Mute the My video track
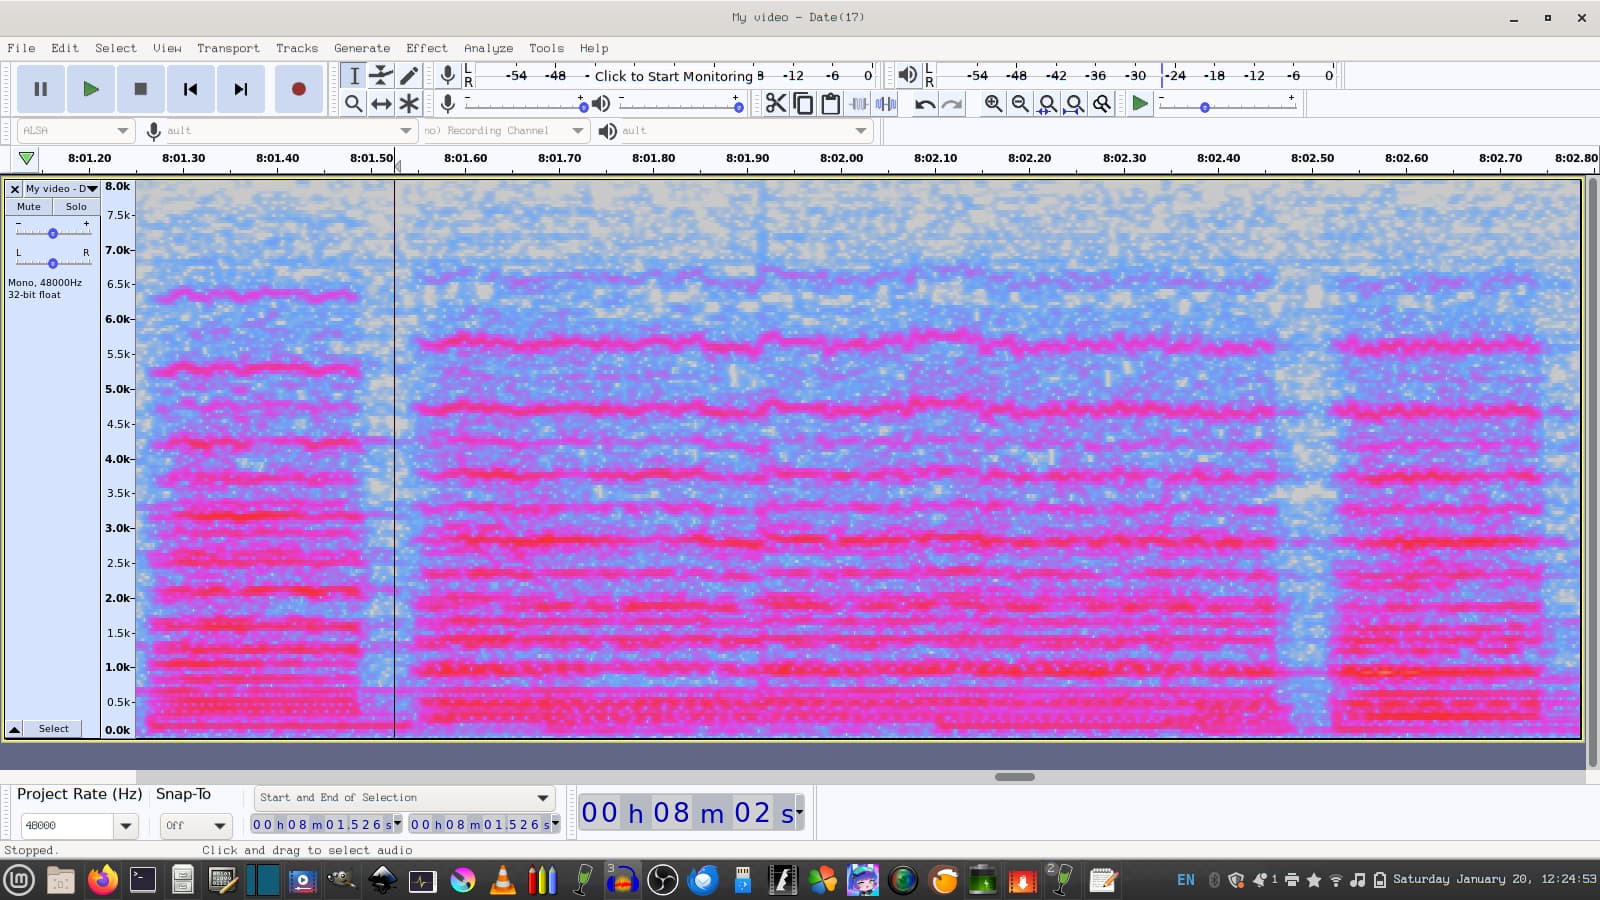The height and width of the screenshot is (900, 1600). coord(28,207)
